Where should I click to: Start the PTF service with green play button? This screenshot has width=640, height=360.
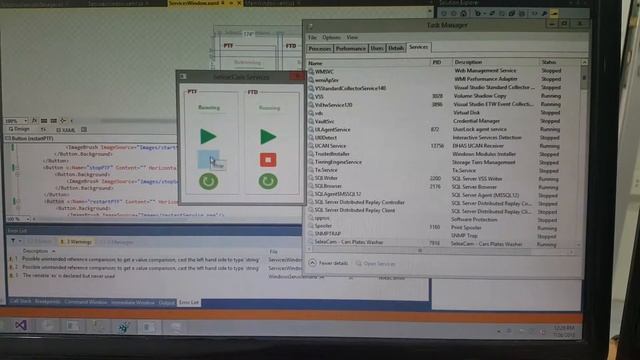coord(208,136)
